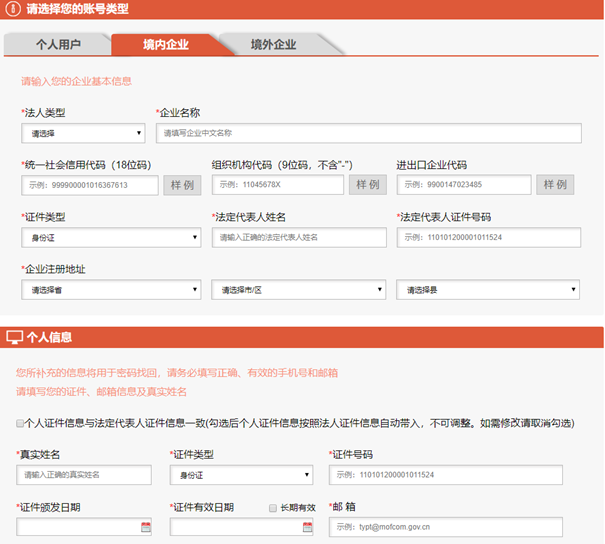Expand the 请选择省 province dropdown
Image resolution: width=605 pixels, height=544 pixels.
coord(110,290)
